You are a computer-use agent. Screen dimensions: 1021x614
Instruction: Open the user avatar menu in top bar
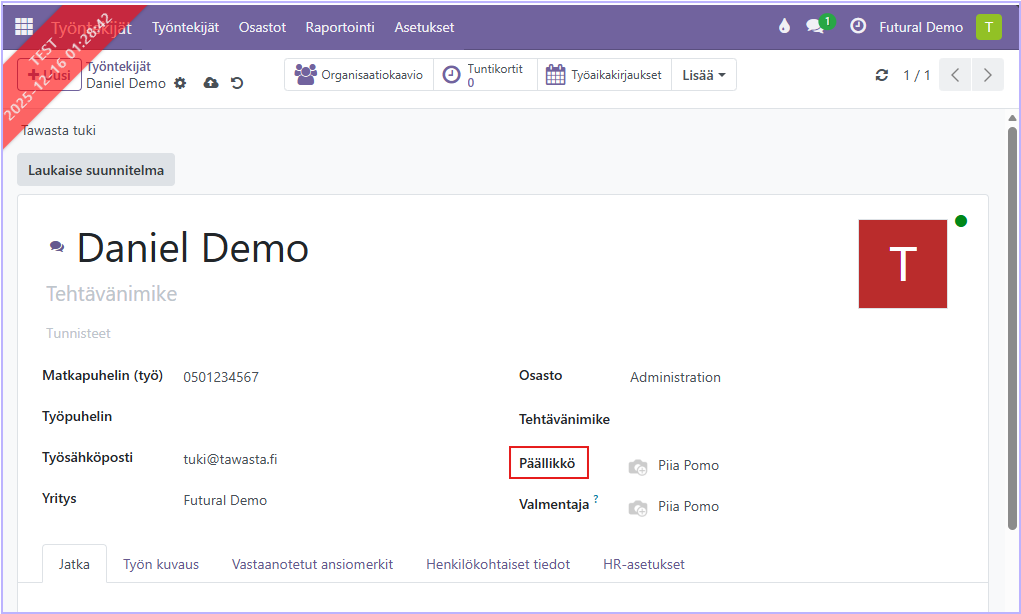pos(988,27)
